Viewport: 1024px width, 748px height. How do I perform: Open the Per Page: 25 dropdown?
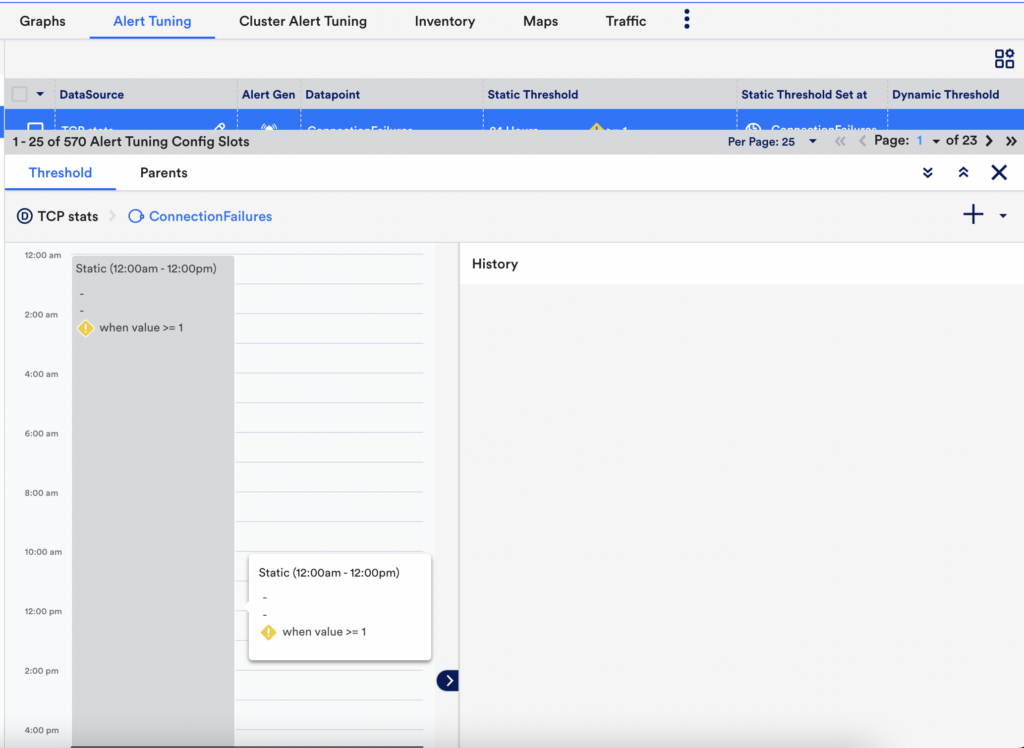pos(810,141)
